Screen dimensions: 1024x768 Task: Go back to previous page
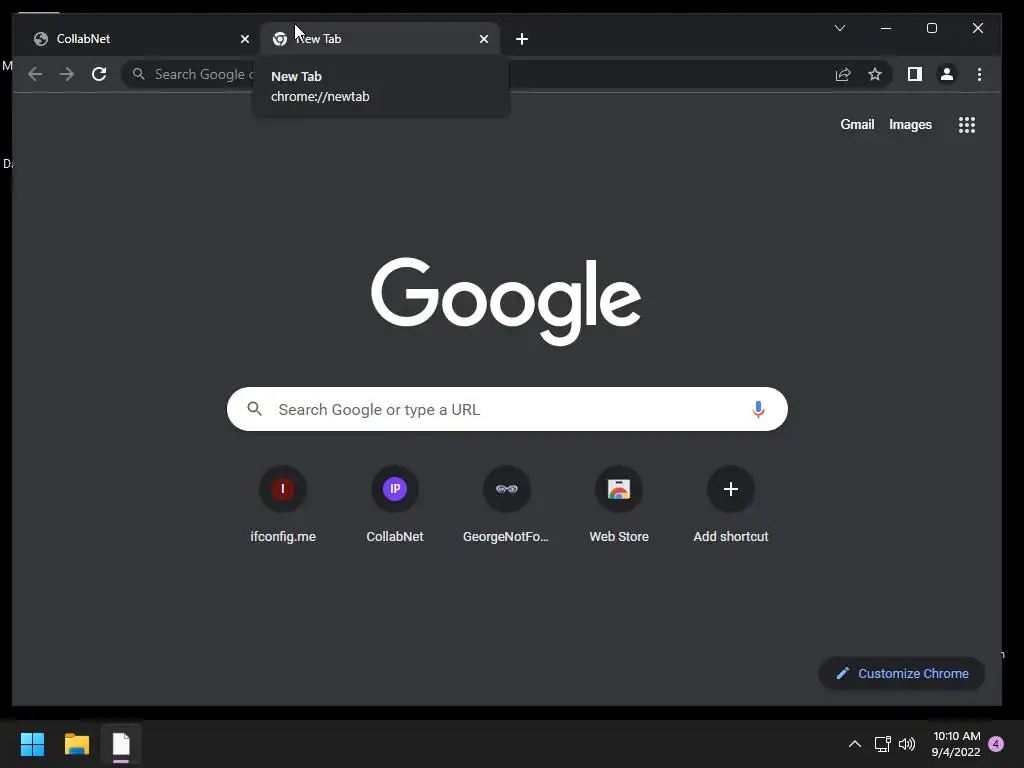(35, 74)
